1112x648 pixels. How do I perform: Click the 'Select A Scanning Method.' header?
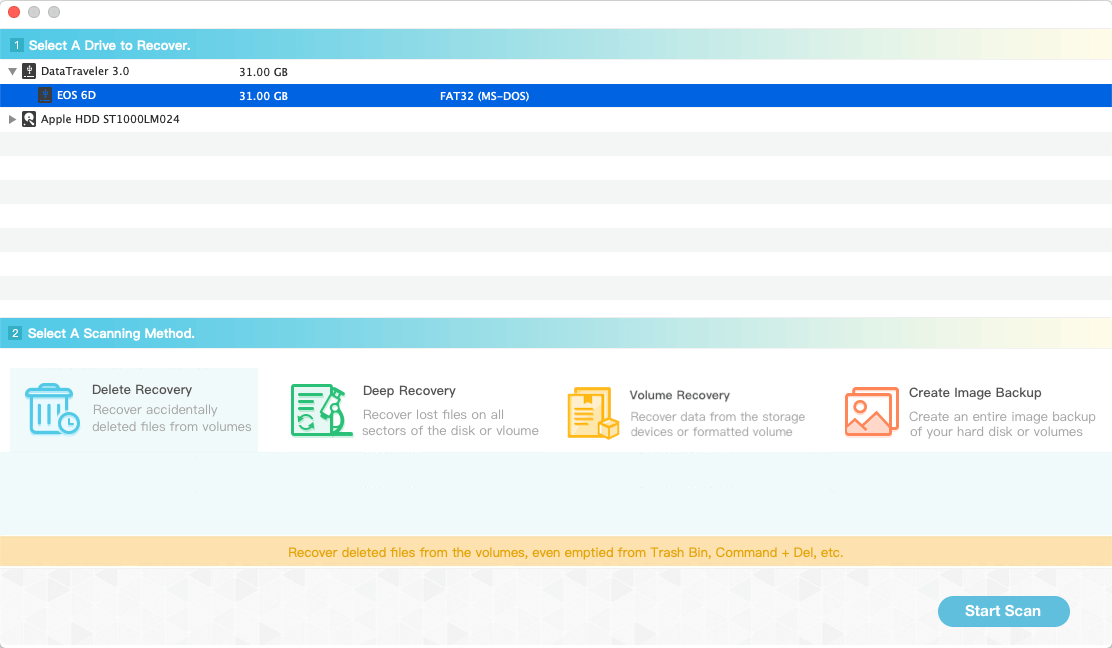[111, 333]
